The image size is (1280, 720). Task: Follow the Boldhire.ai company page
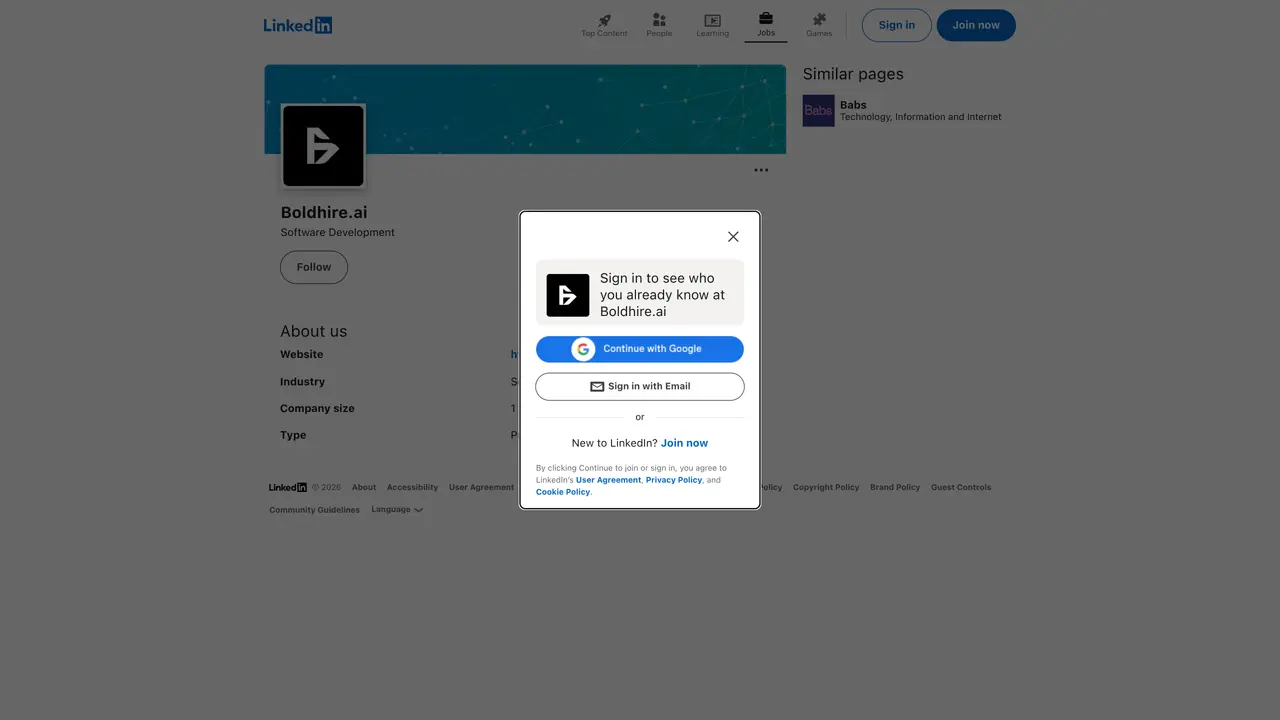pos(314,267)
